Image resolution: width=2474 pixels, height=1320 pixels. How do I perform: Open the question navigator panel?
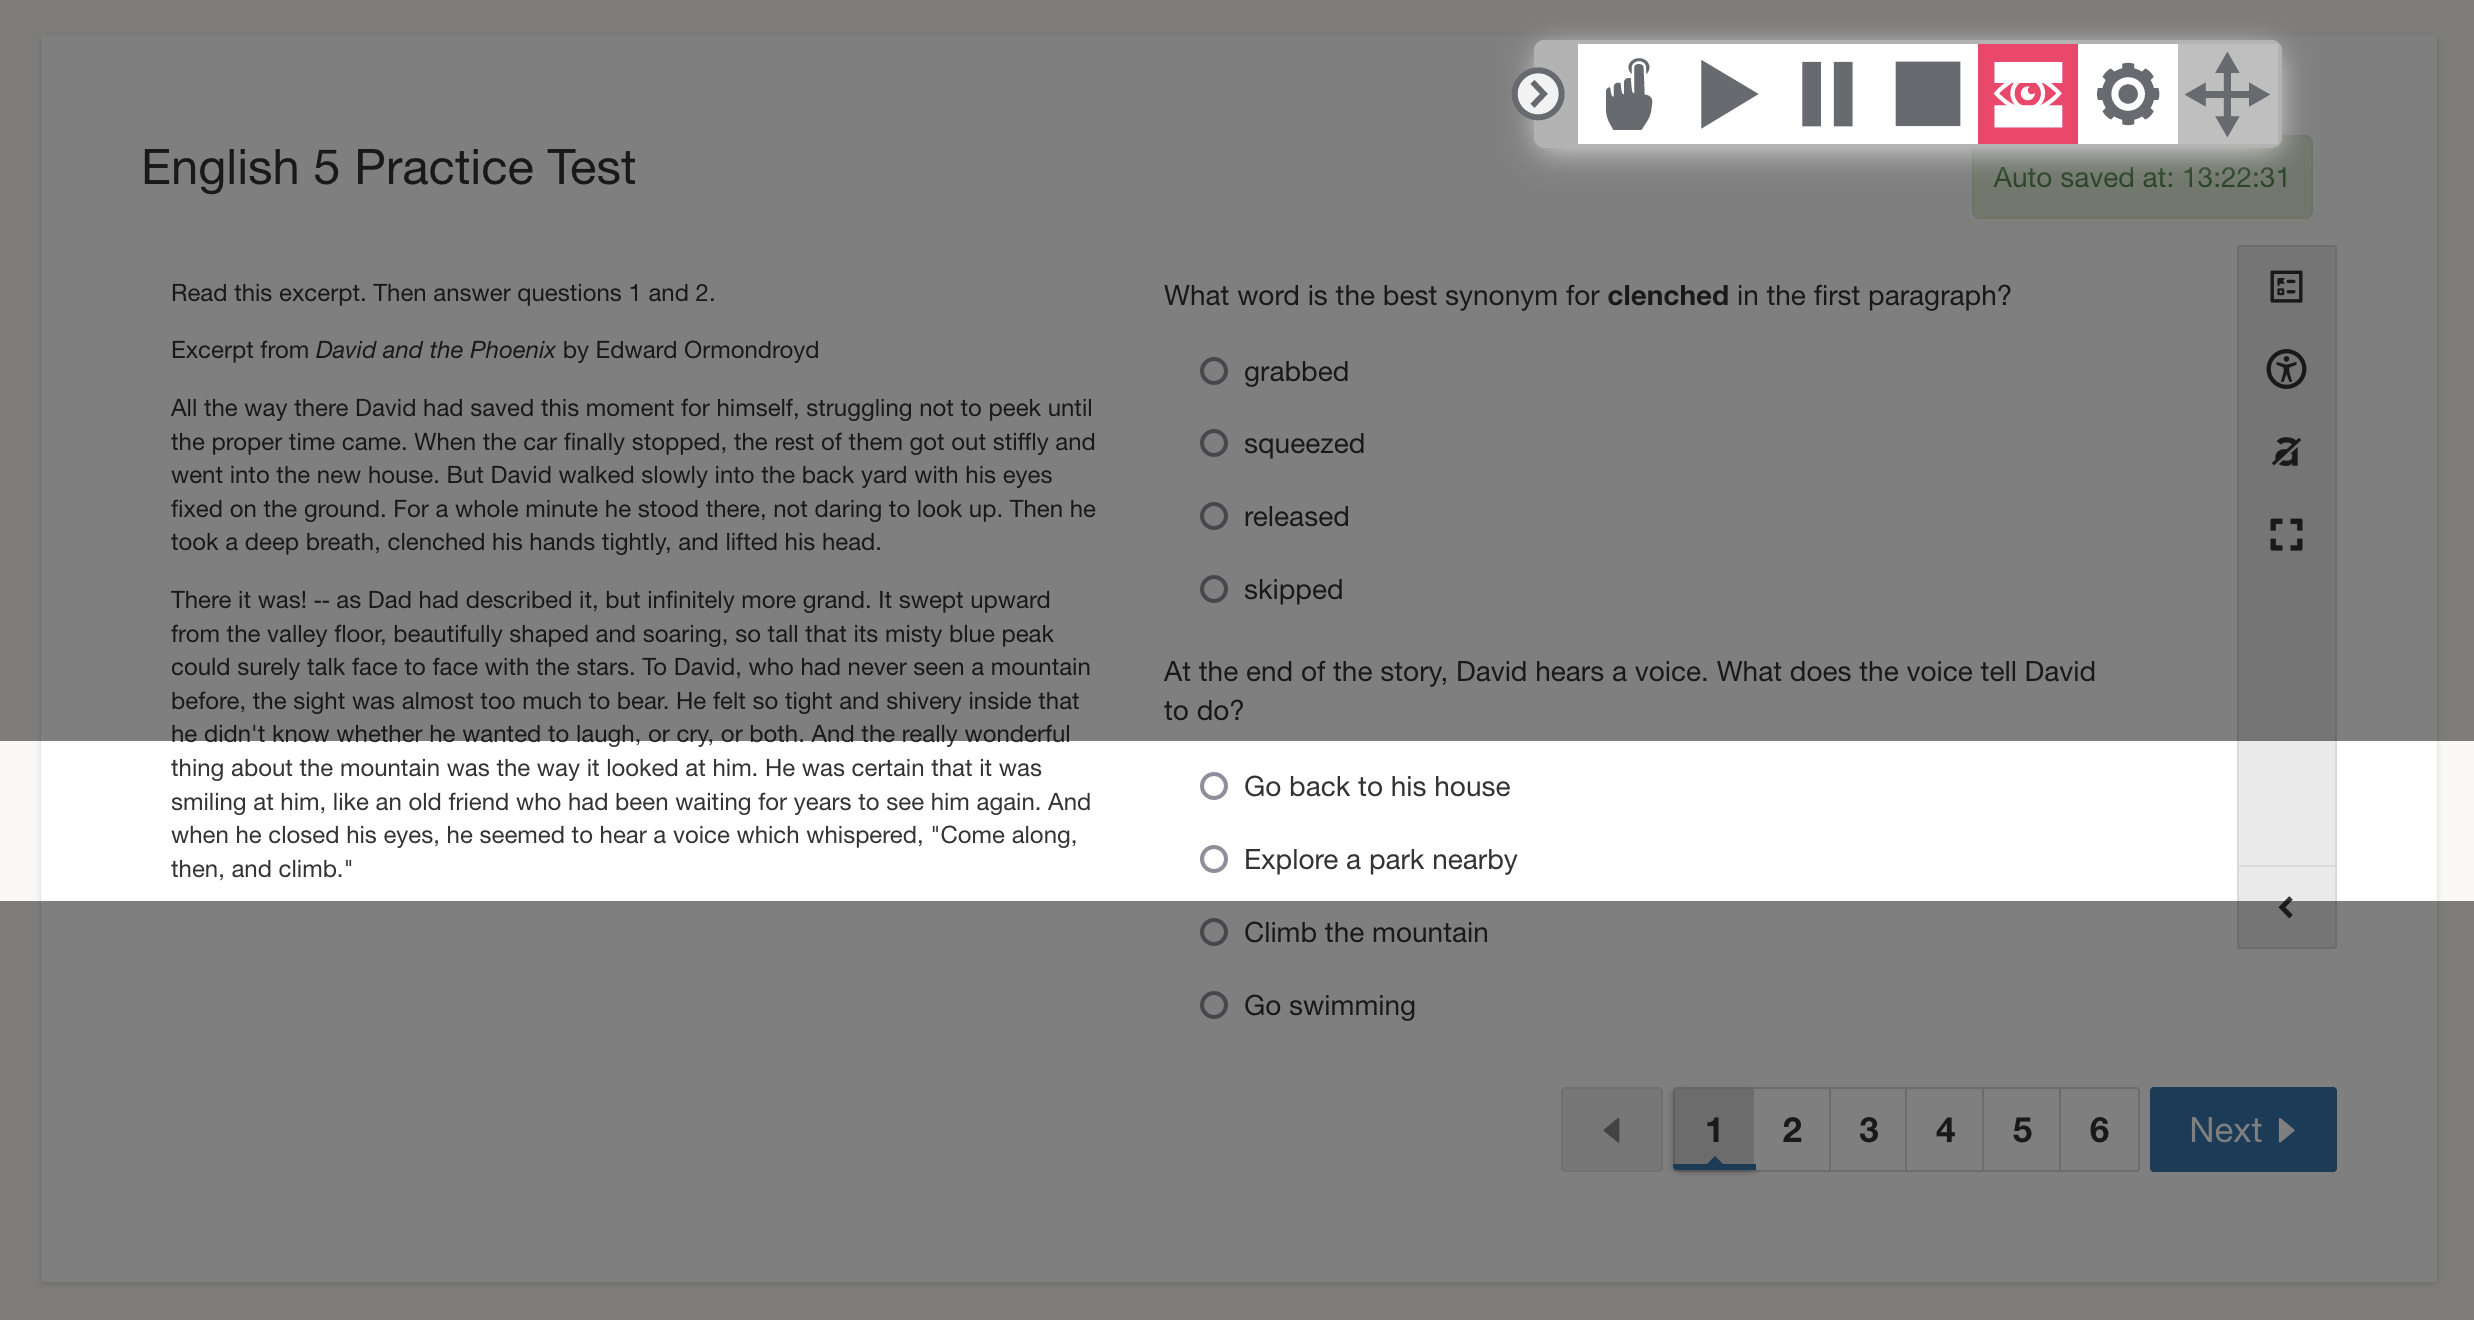2287,286
